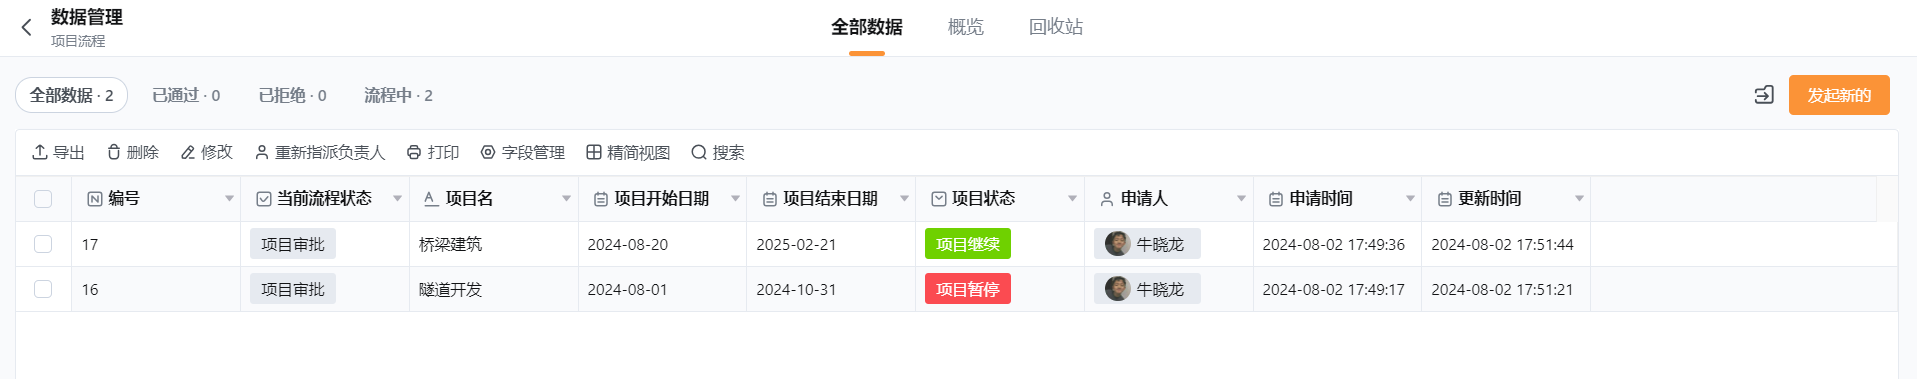Click the 发起新的 button
Image resolution: width=1917 pixels, height=379 pixels.
(x=1839, y=95)
